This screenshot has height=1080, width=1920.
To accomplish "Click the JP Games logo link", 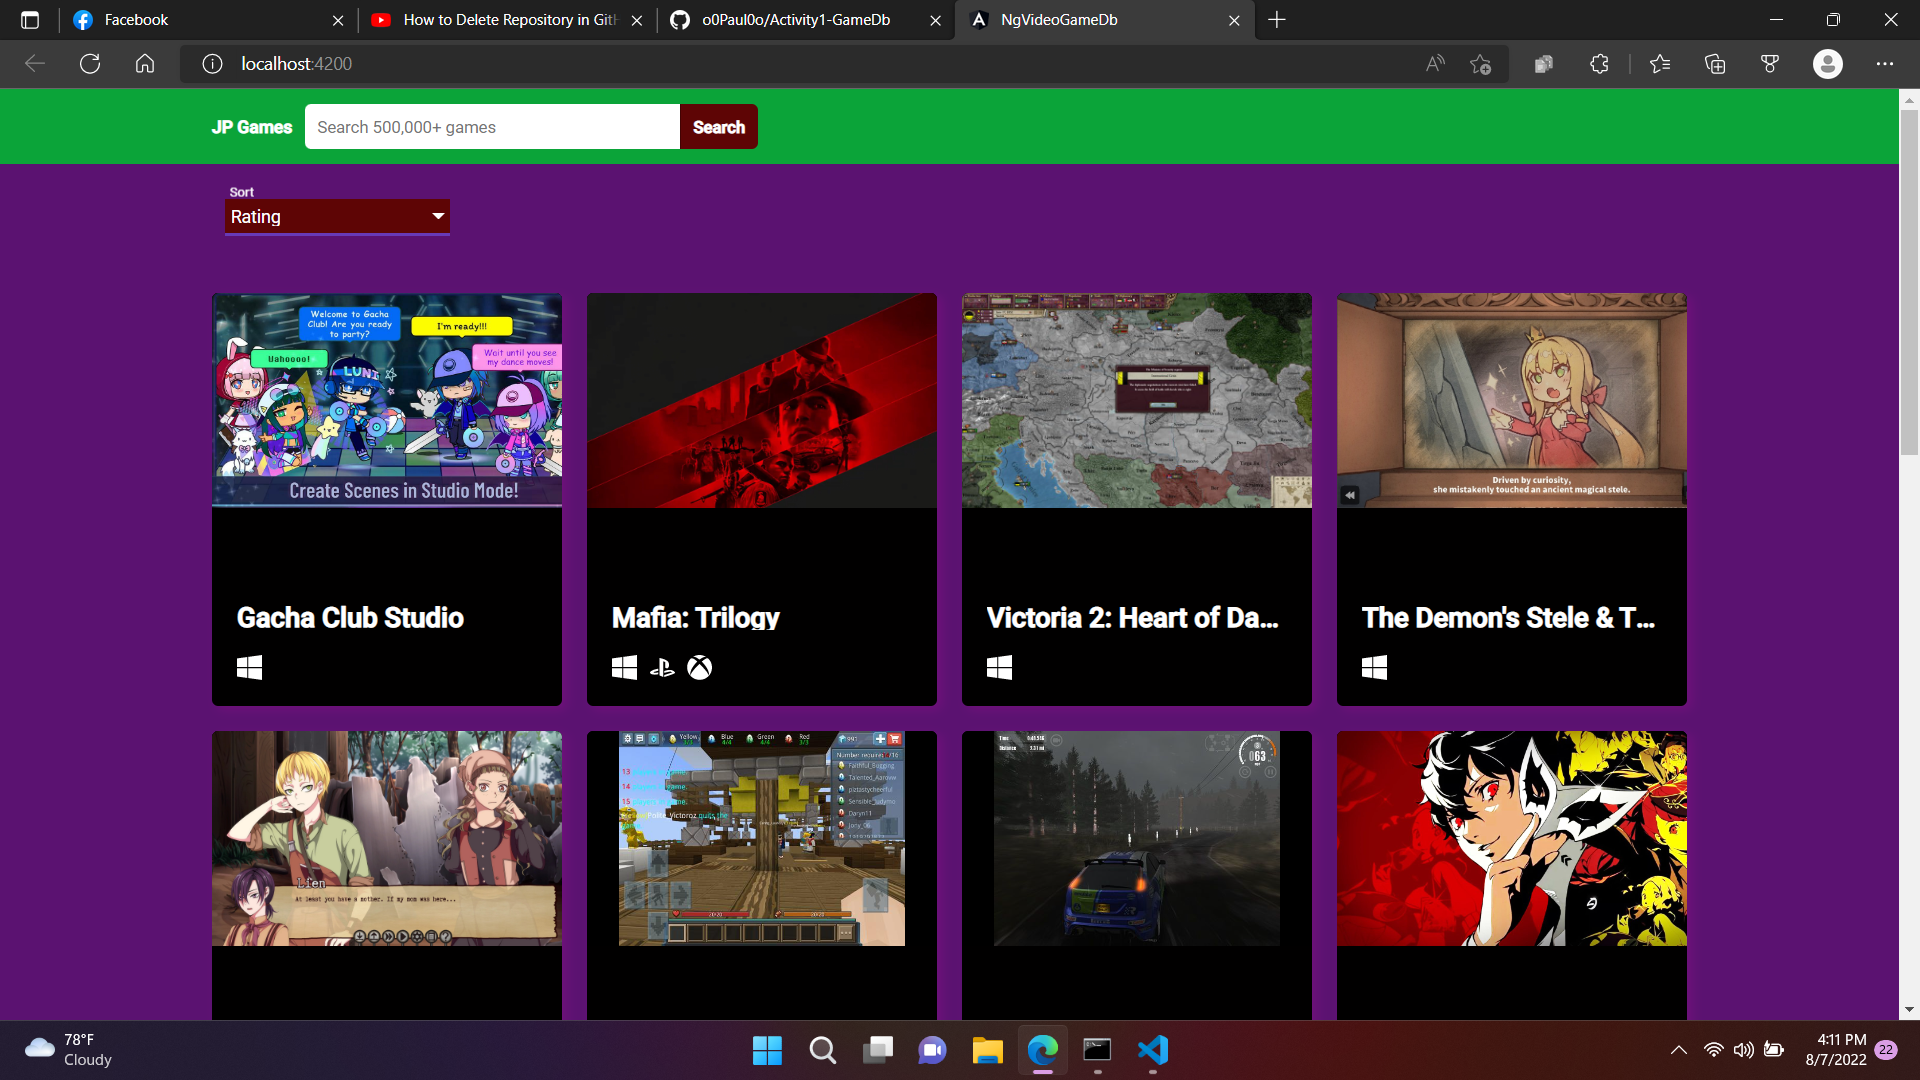I will click(x=252, y=127).
